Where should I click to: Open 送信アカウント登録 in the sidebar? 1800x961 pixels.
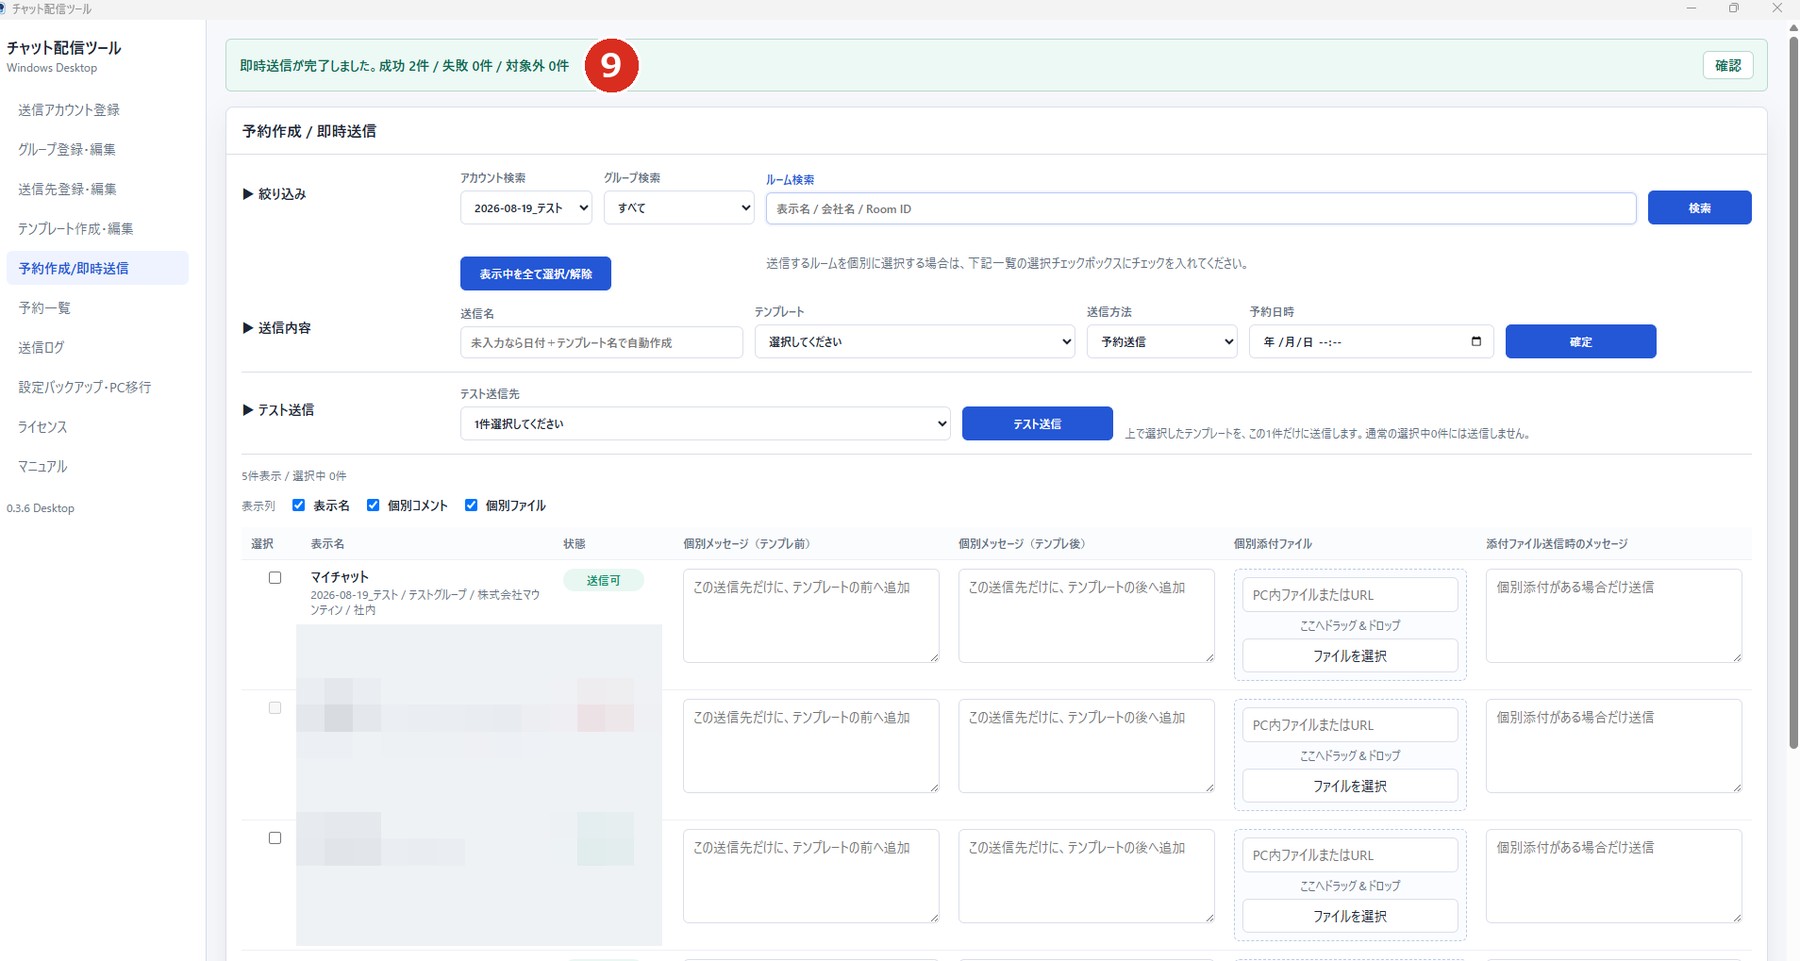[x=69, y=110]
